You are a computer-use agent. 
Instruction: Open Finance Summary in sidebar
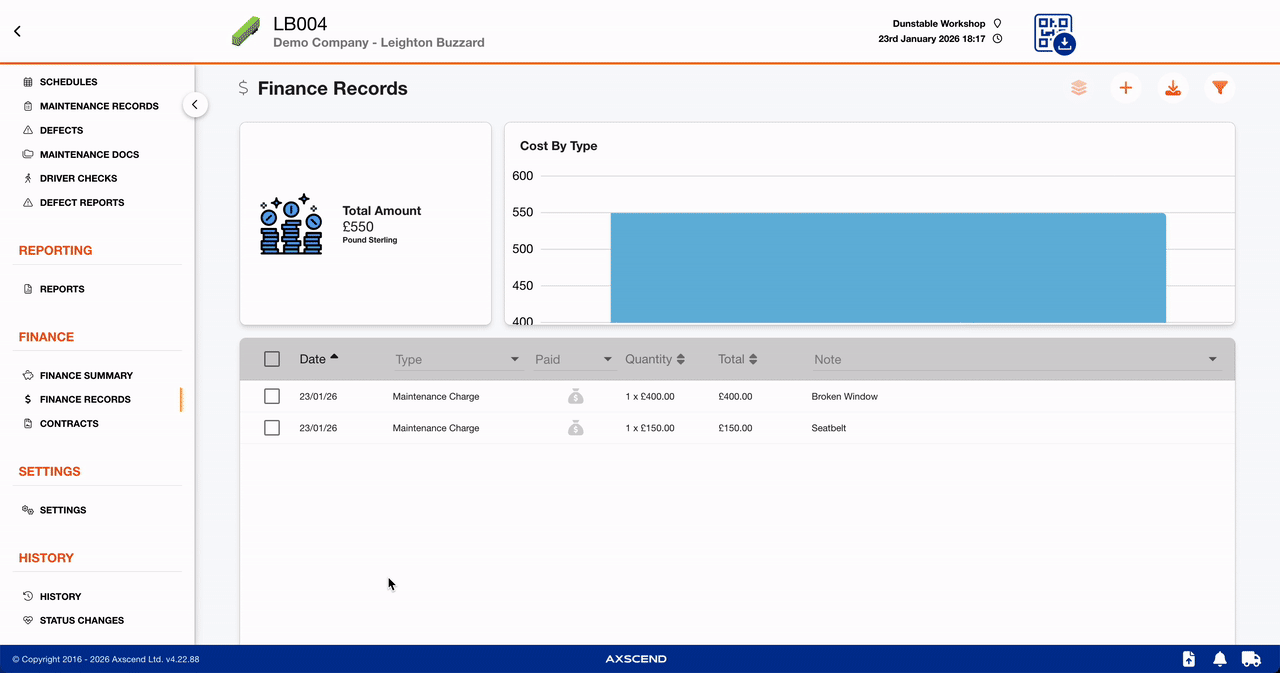tap(85, 375)
